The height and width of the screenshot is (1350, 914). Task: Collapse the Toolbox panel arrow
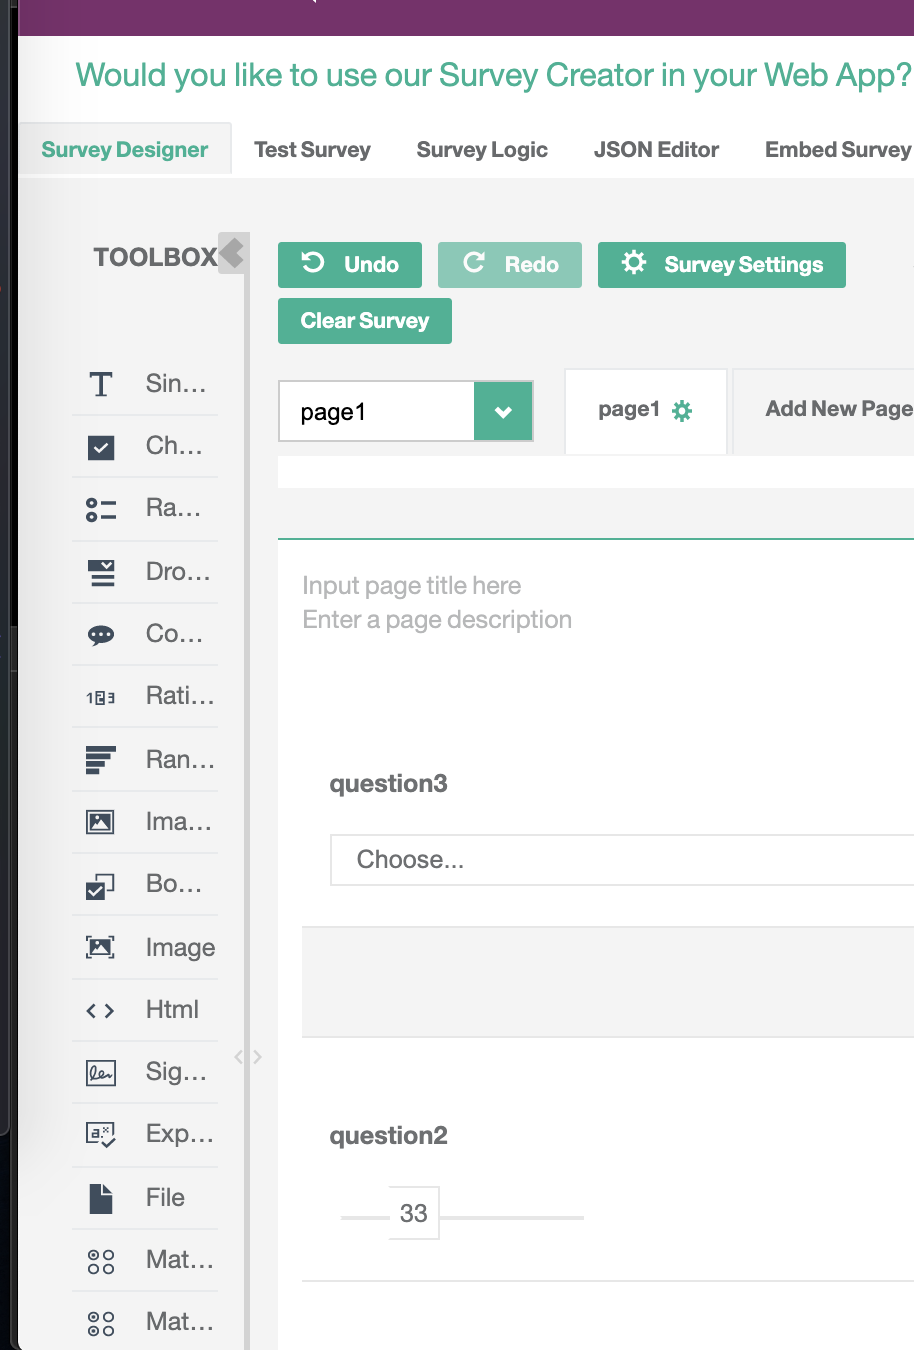tap(232, 254)
